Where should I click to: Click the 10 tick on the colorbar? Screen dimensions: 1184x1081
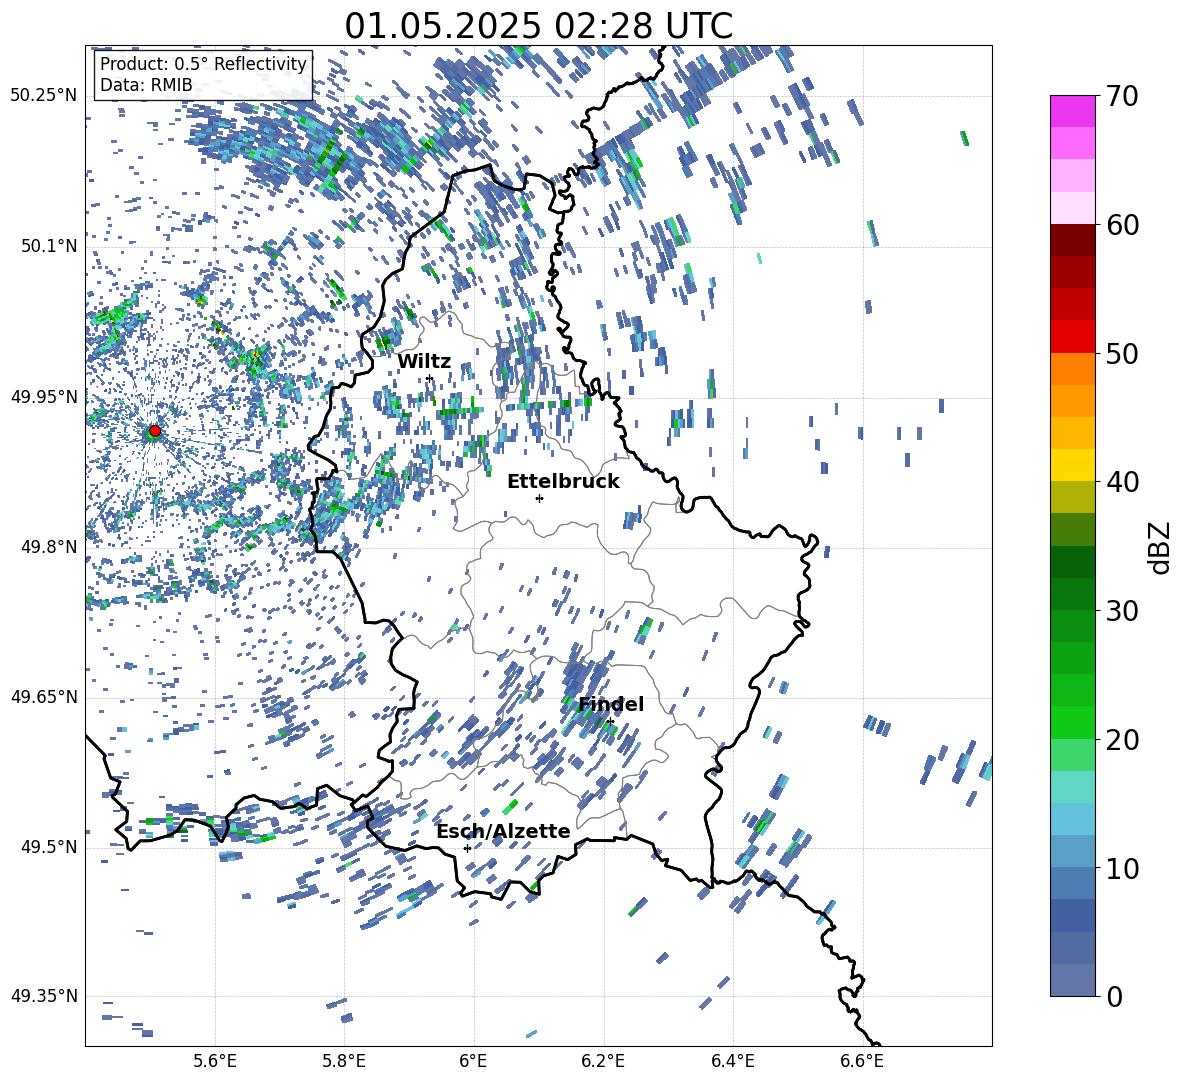click(1122, 868)
